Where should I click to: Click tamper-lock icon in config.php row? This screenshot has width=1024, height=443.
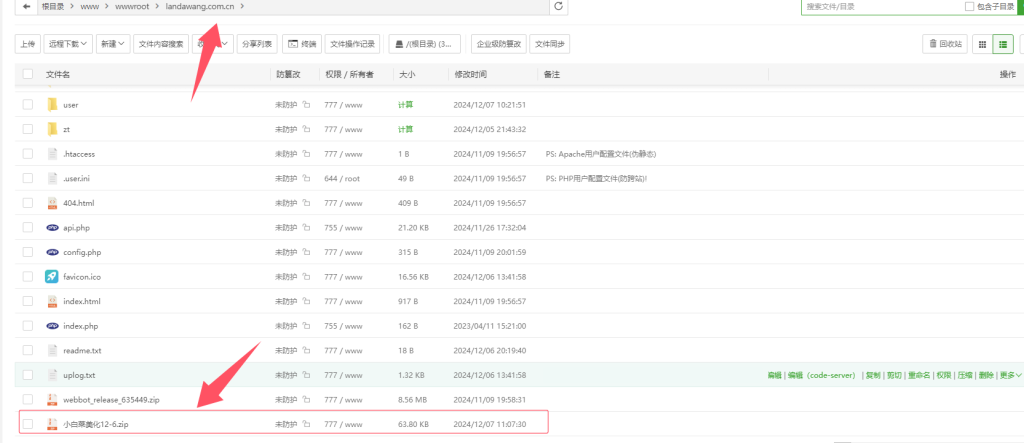[306, 252]
